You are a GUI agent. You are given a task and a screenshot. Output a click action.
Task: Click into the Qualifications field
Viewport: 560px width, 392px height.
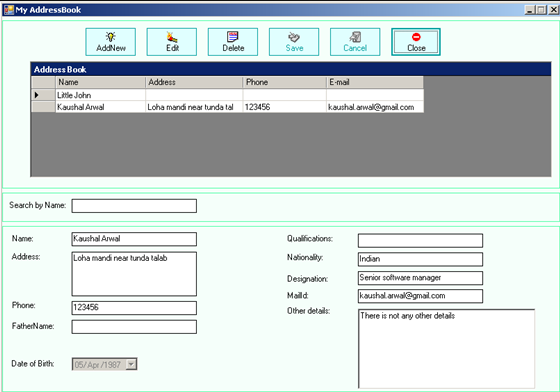420,241
